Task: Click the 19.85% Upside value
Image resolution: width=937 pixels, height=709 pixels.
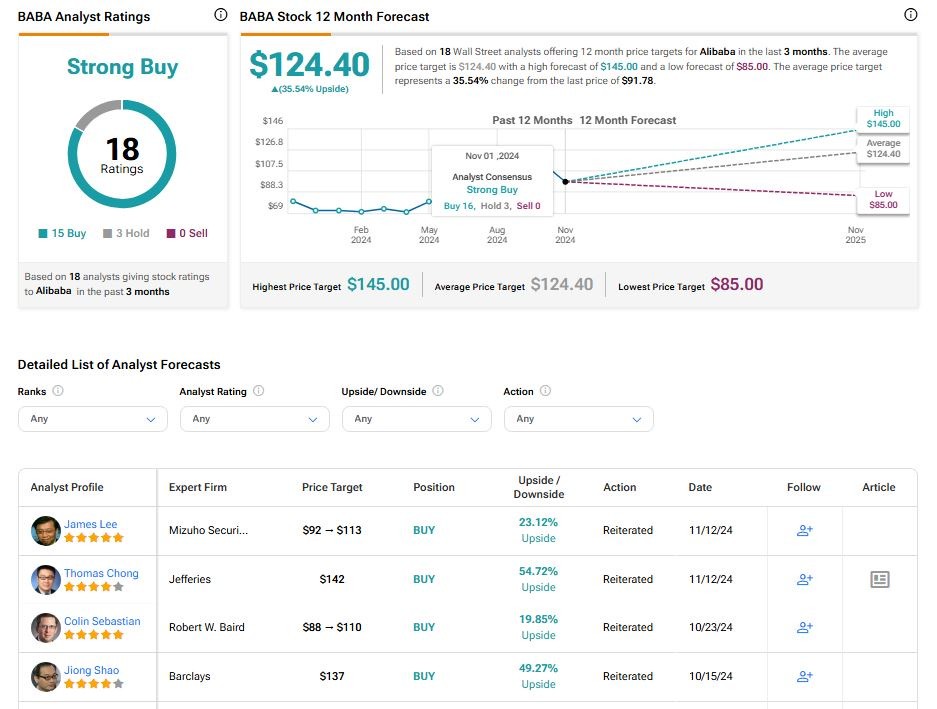Action: pos(538,628)
